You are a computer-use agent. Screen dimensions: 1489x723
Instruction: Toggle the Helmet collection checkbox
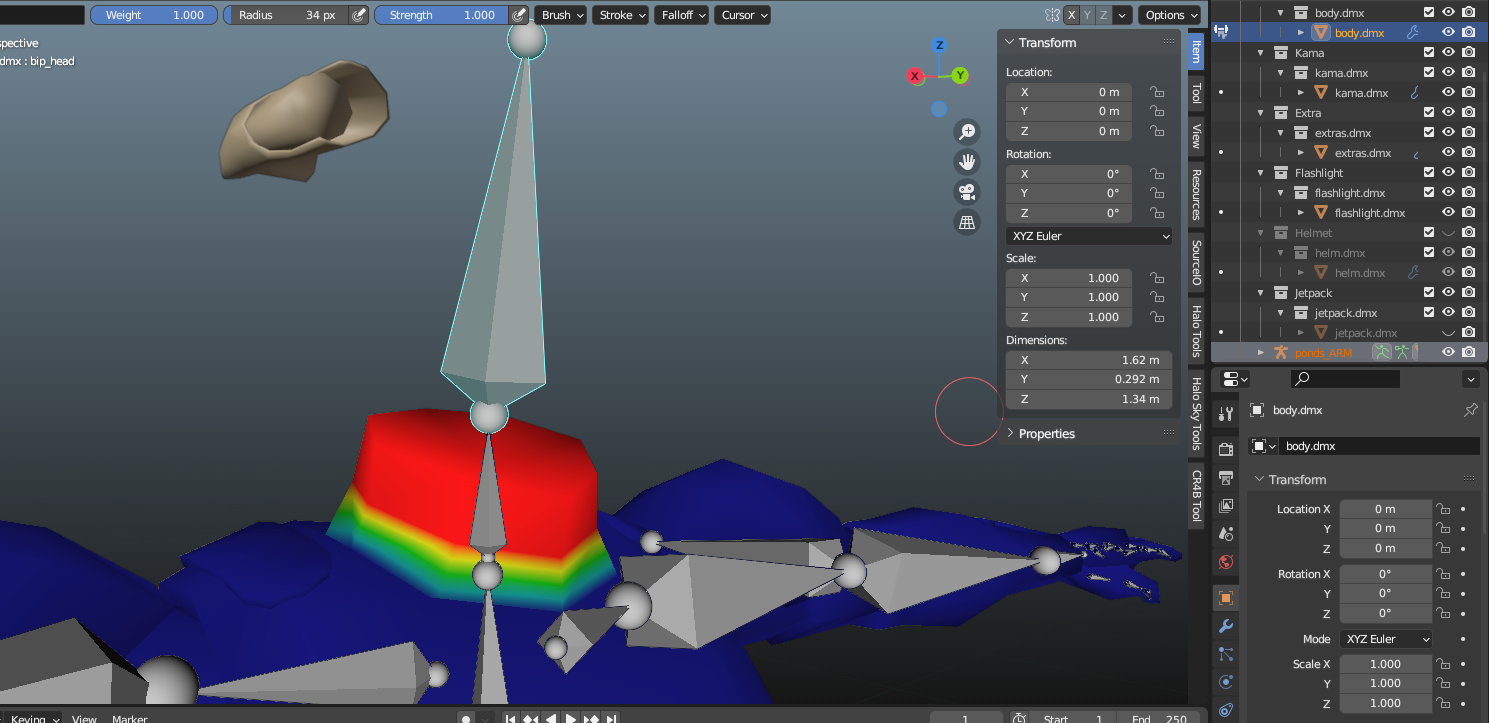coord(1429,232)
